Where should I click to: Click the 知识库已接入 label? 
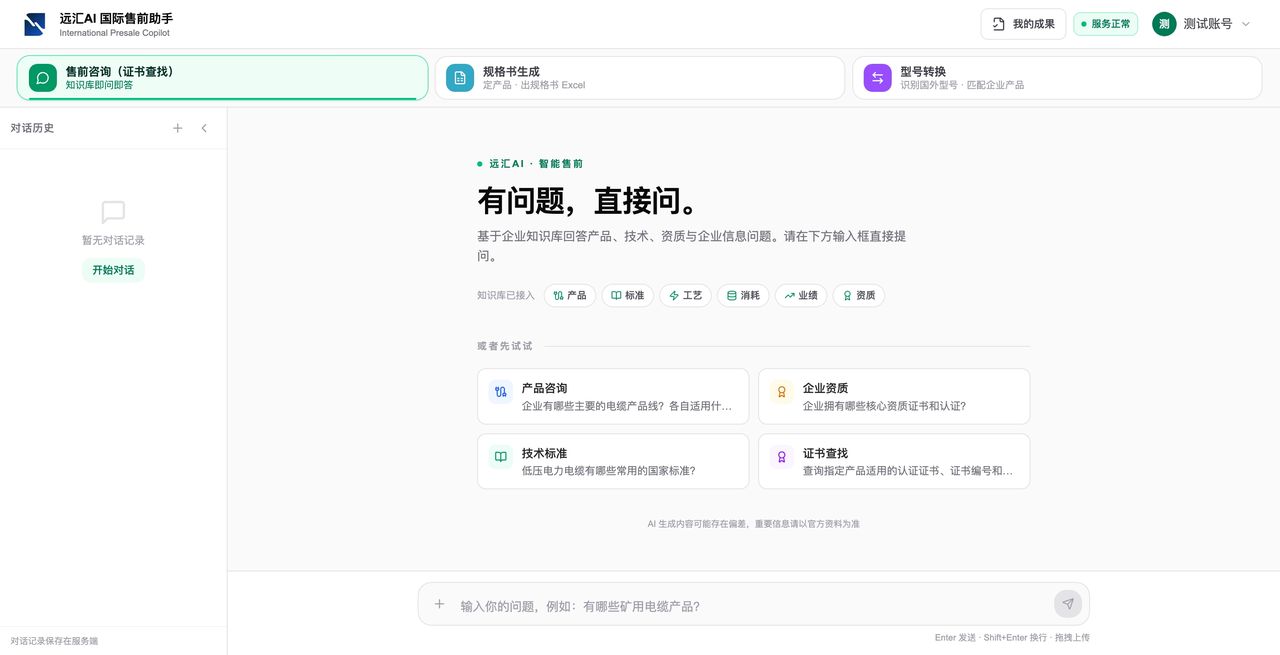pyautogui.click(x=506, y=296)
